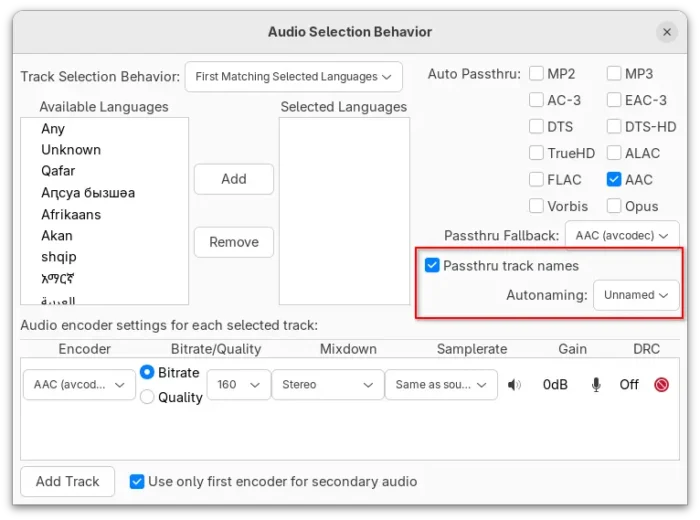Enable the MP2 passthru checkbox

[x=537, y=74]
